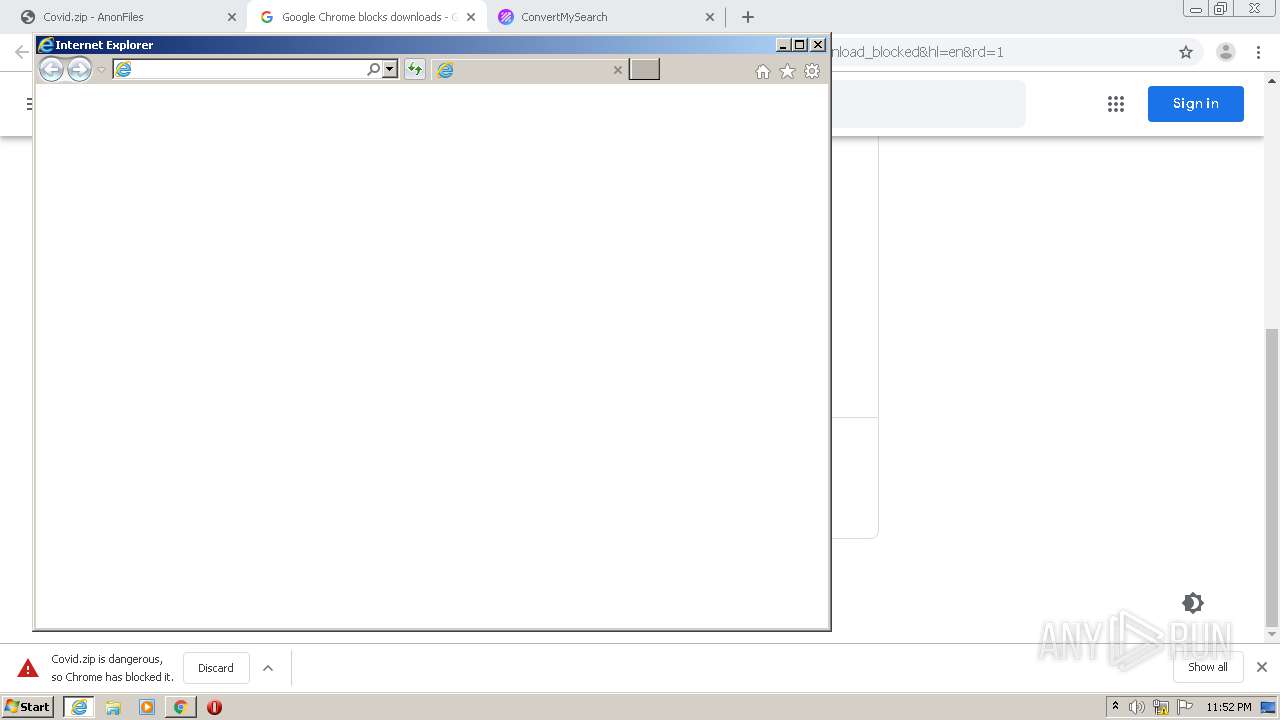Viewport: 1280px width, 720px height.
Task: Click the Show desktop tray button
Action: click(x=1268, y=707)
